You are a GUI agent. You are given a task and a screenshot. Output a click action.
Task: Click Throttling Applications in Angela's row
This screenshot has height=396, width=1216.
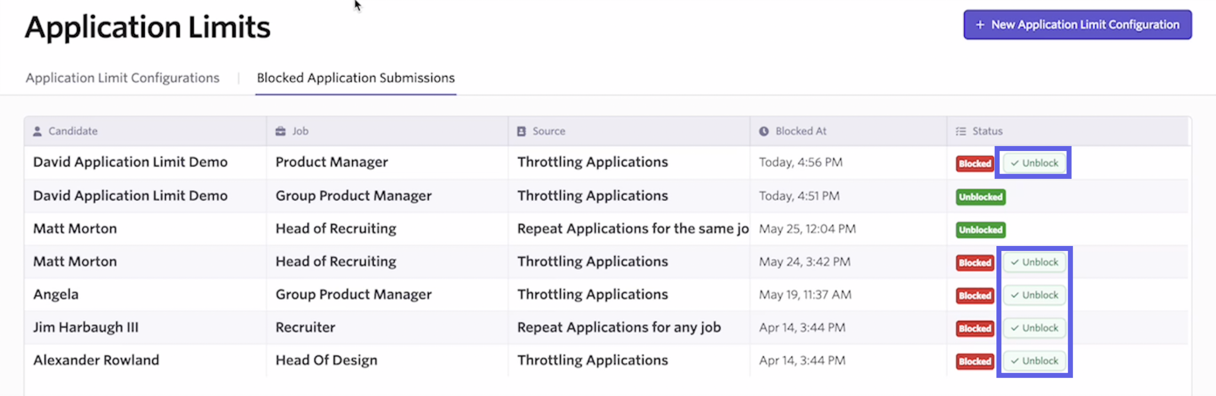click(x=592, y=295)
